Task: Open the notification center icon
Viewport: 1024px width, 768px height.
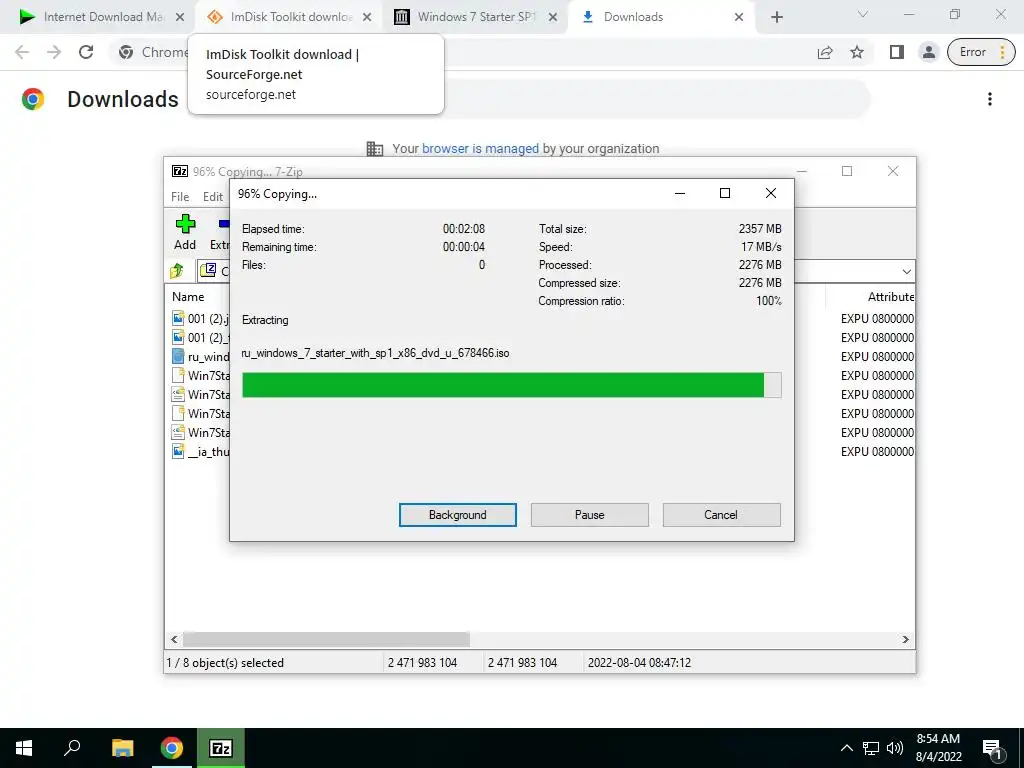Action: [x=993, y=749]
